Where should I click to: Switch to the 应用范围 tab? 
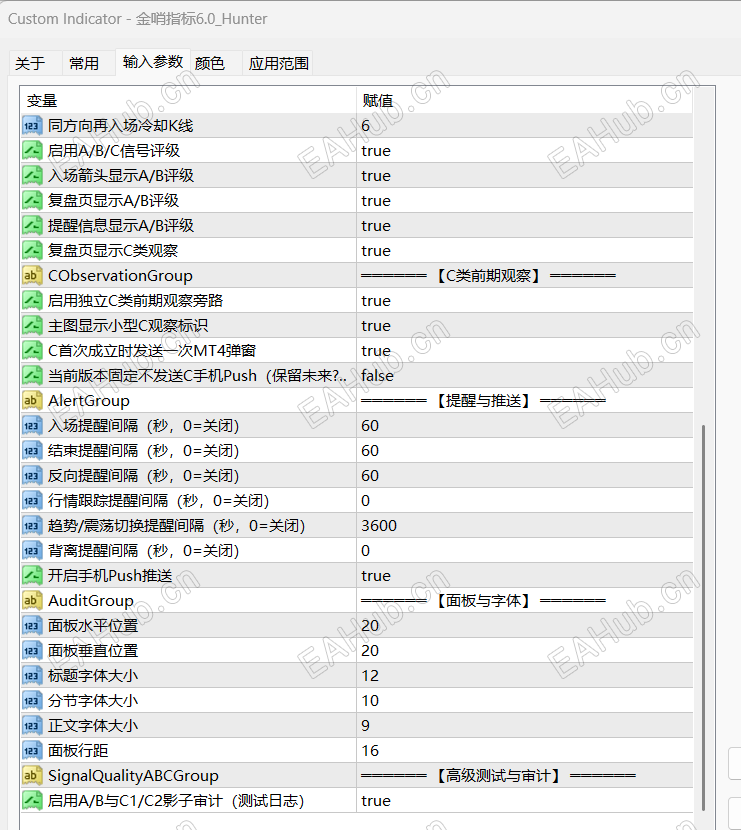pos(278,64)
